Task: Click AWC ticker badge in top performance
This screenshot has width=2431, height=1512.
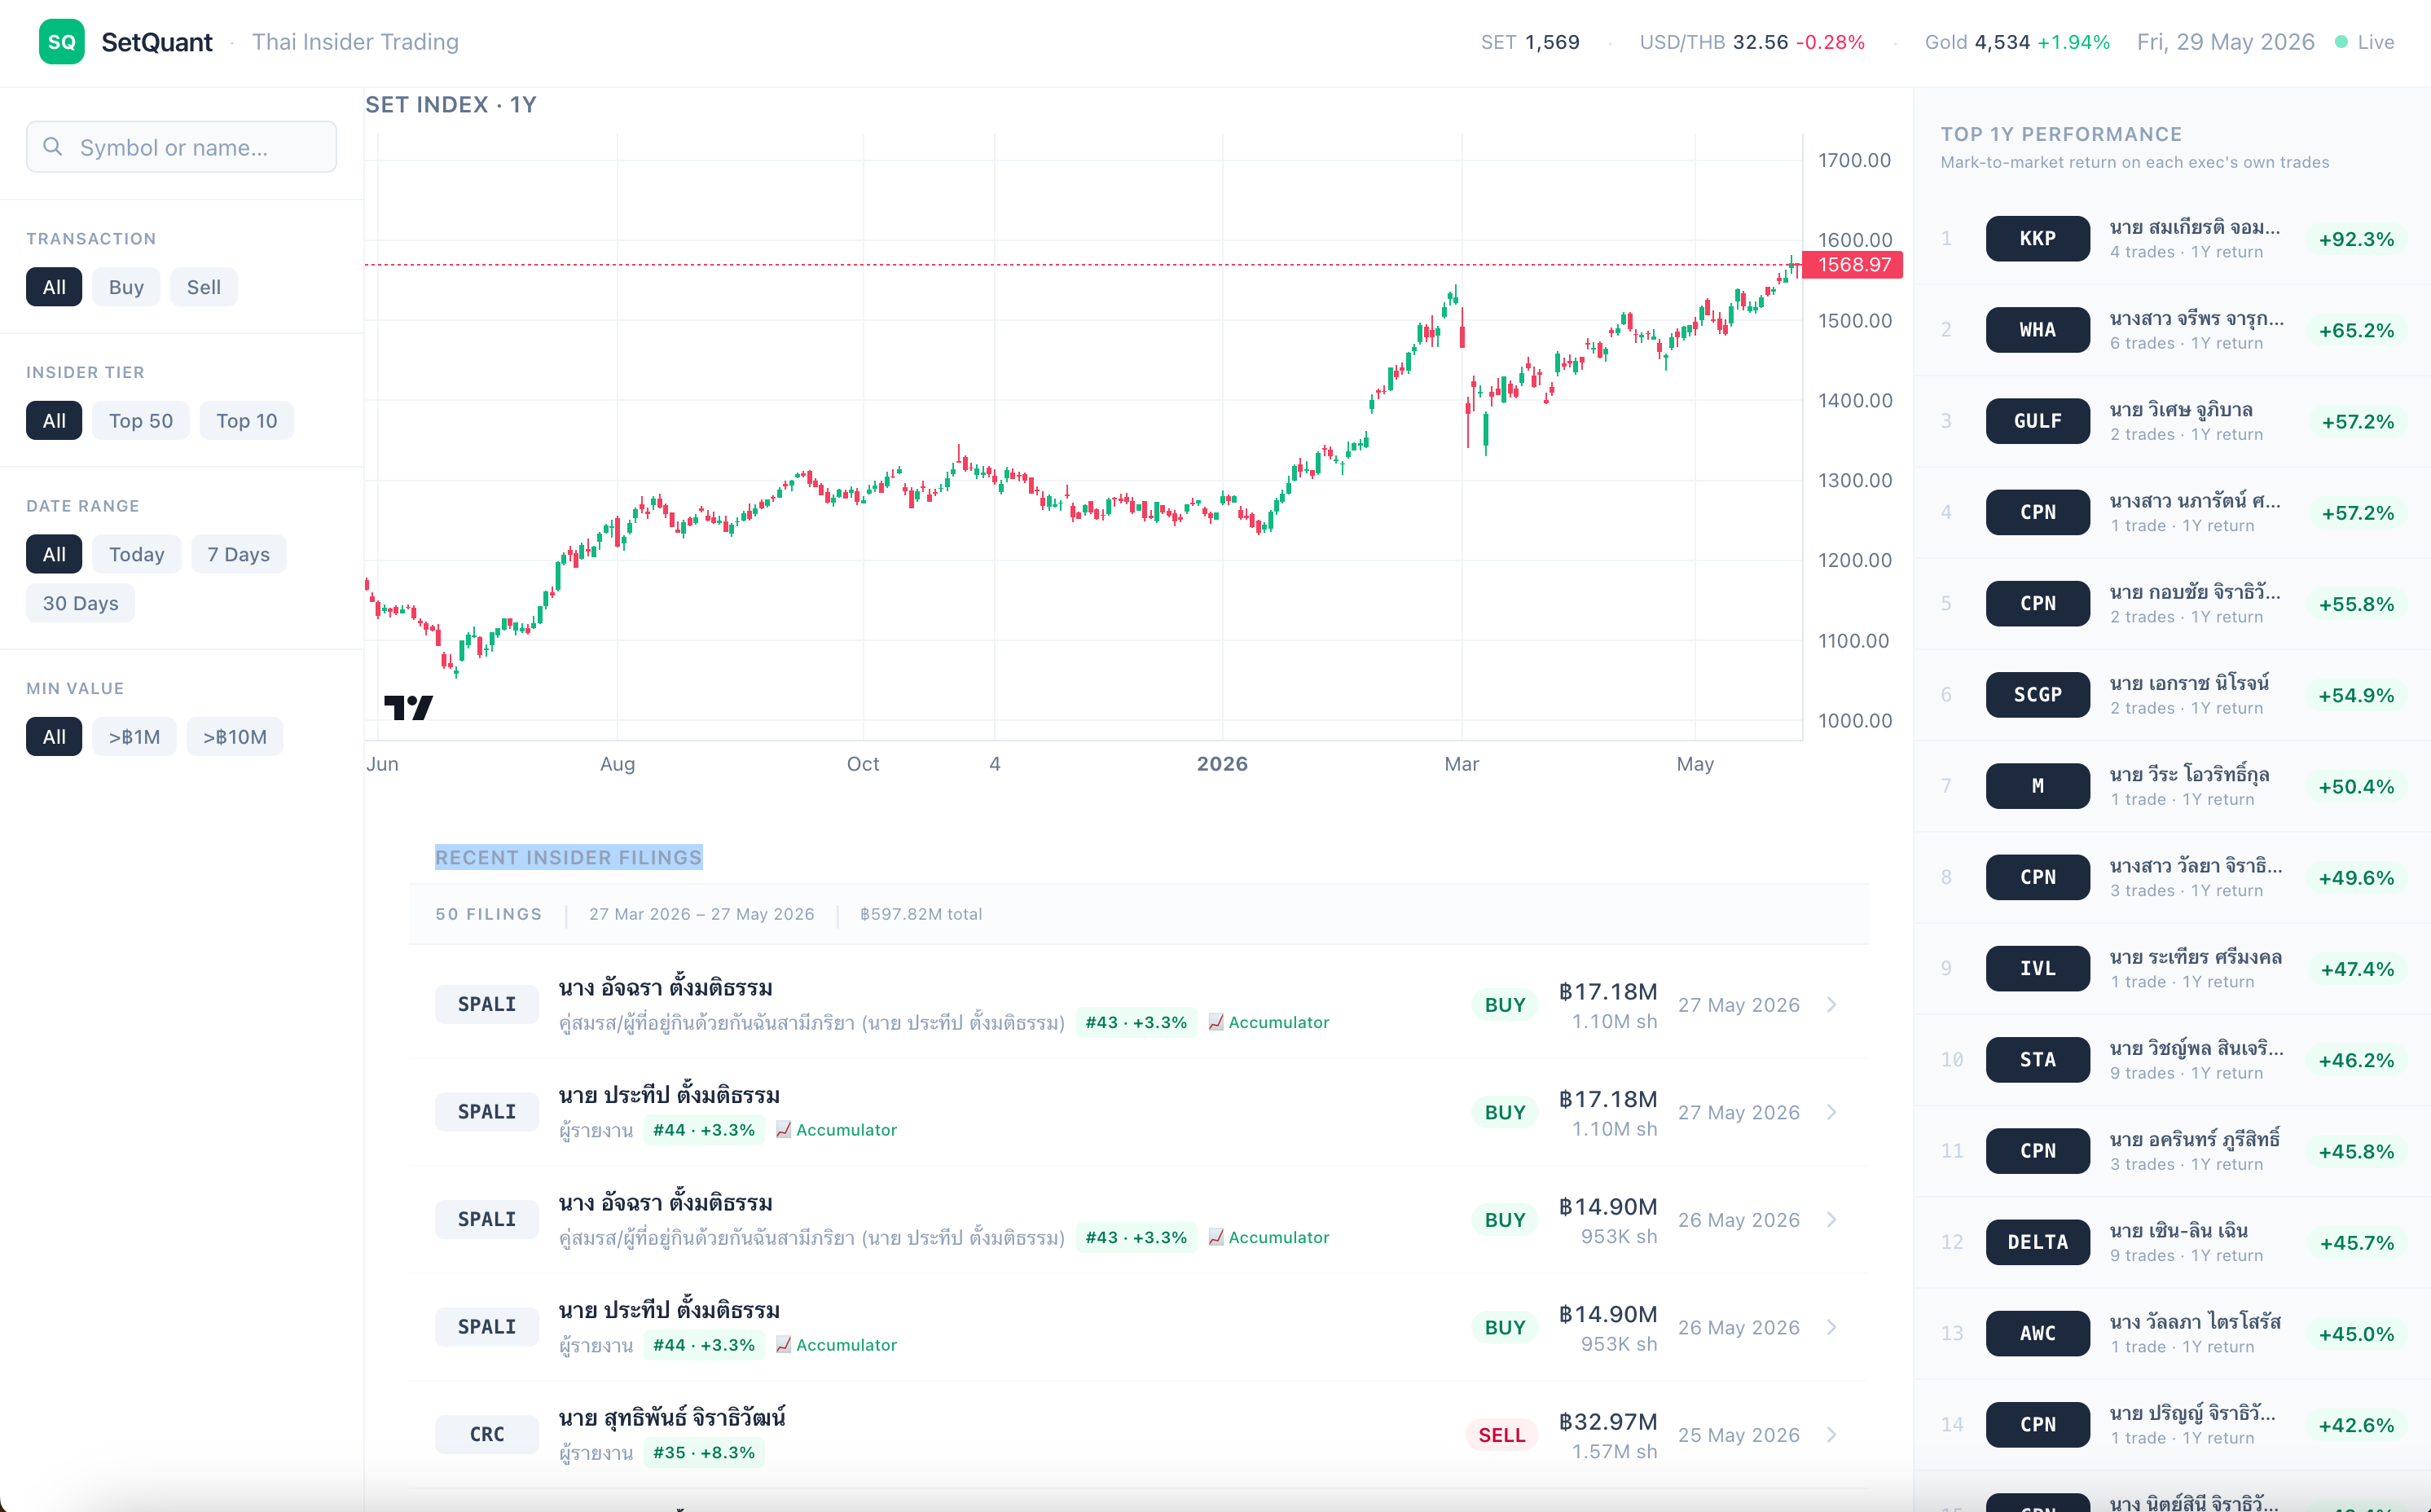Action: 2037,1333
